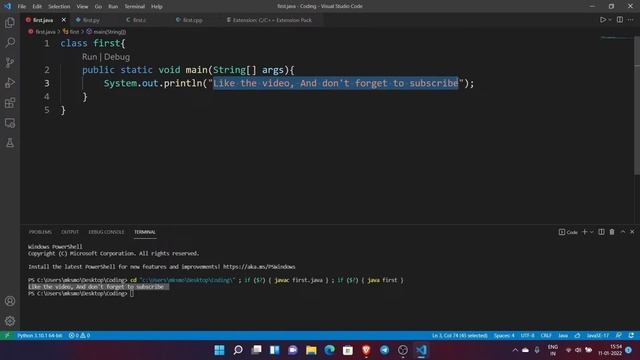Open the Explorer view in activity bar
This screenshot has height=360, width=640.
pos(10,22)
